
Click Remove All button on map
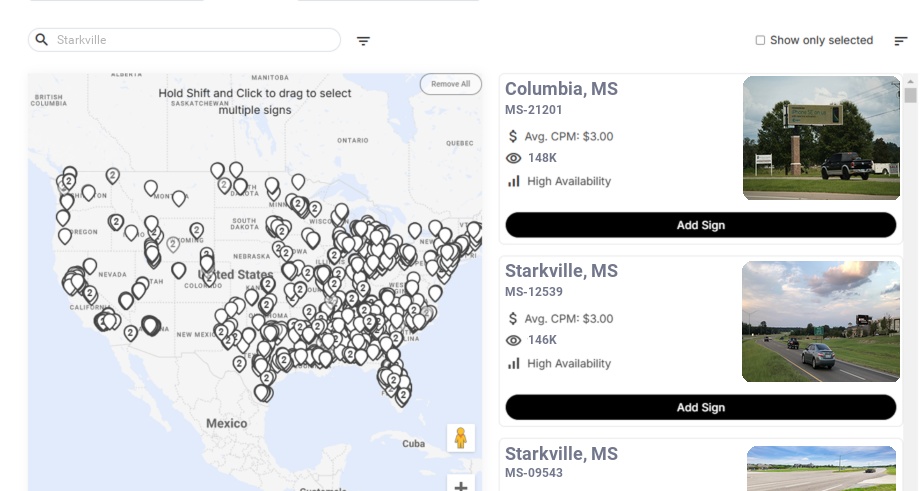(x=450, y=84)
